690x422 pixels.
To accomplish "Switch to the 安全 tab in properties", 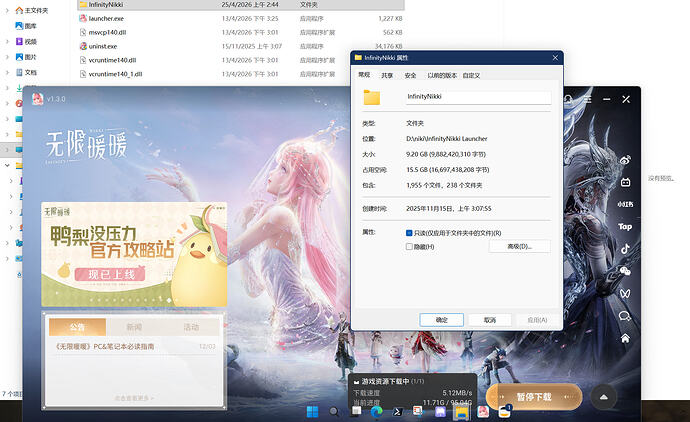I will (x=411, y=75).
